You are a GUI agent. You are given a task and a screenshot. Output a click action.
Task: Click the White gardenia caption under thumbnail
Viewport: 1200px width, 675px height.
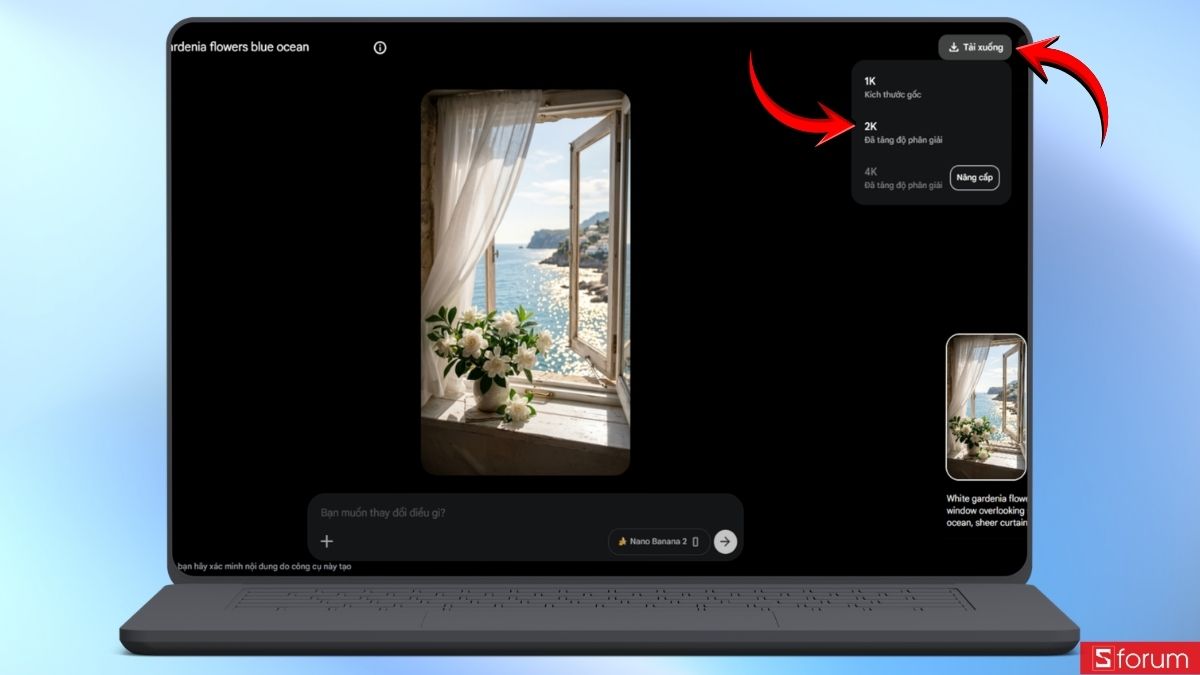pyautogui.click(x=986, y=510)
